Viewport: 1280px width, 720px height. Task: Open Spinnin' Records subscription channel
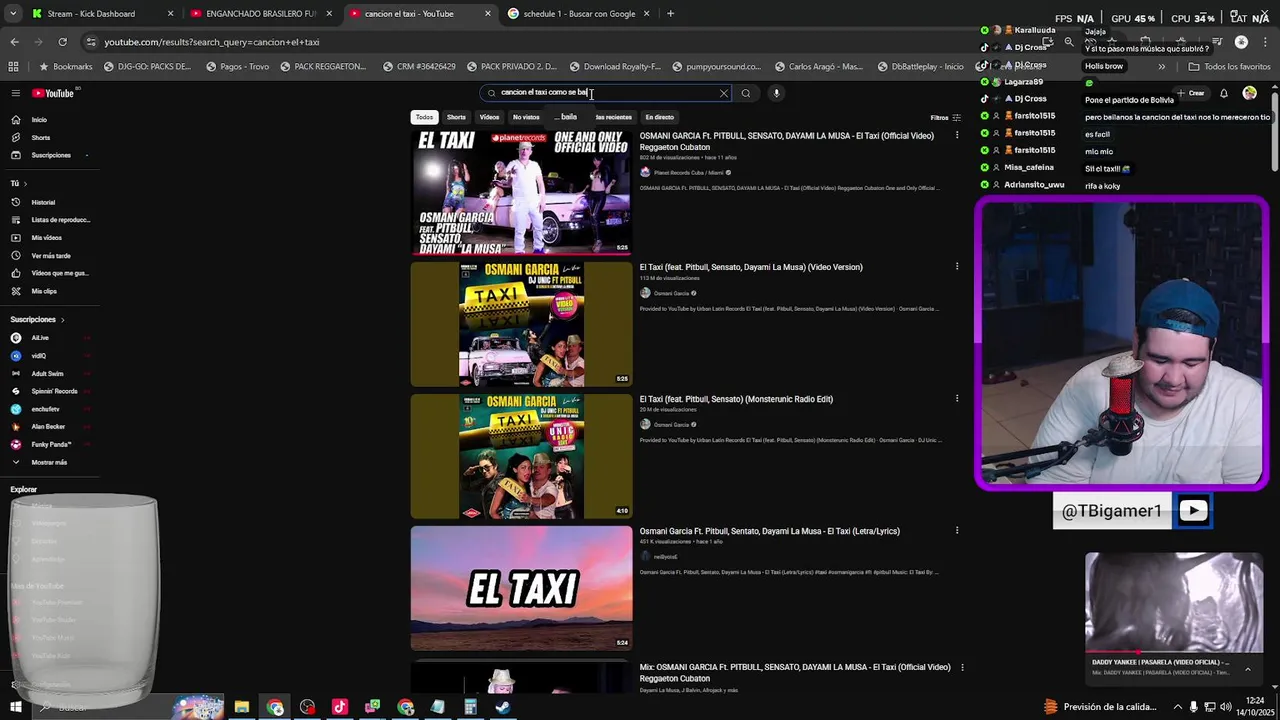click(x=54, y=391)
